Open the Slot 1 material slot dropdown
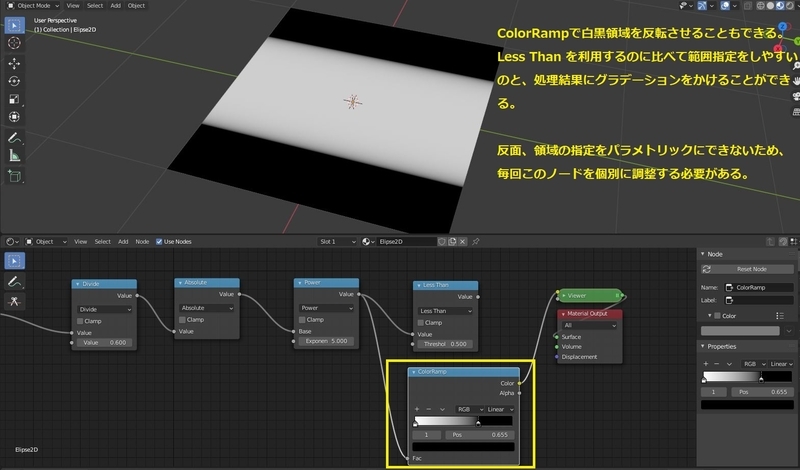Image resolution: width=800 pixels, height=470 pixels. [337, 241]
